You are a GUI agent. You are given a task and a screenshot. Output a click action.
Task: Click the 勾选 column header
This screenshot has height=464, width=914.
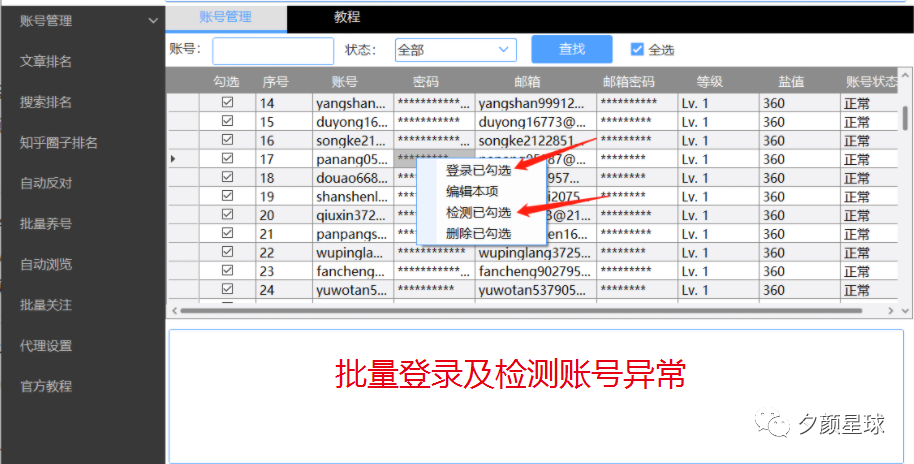[x=227, y=82]
